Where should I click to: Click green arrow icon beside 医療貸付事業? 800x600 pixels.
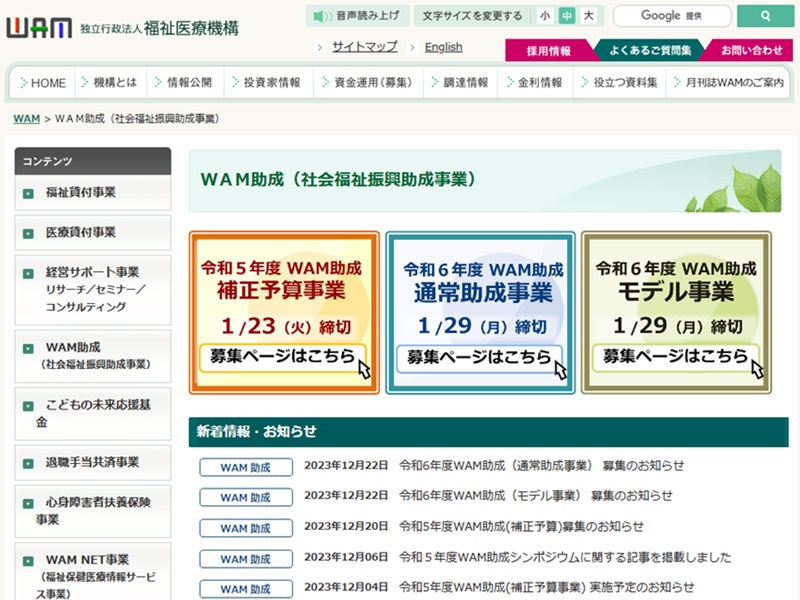coord(29,233)
